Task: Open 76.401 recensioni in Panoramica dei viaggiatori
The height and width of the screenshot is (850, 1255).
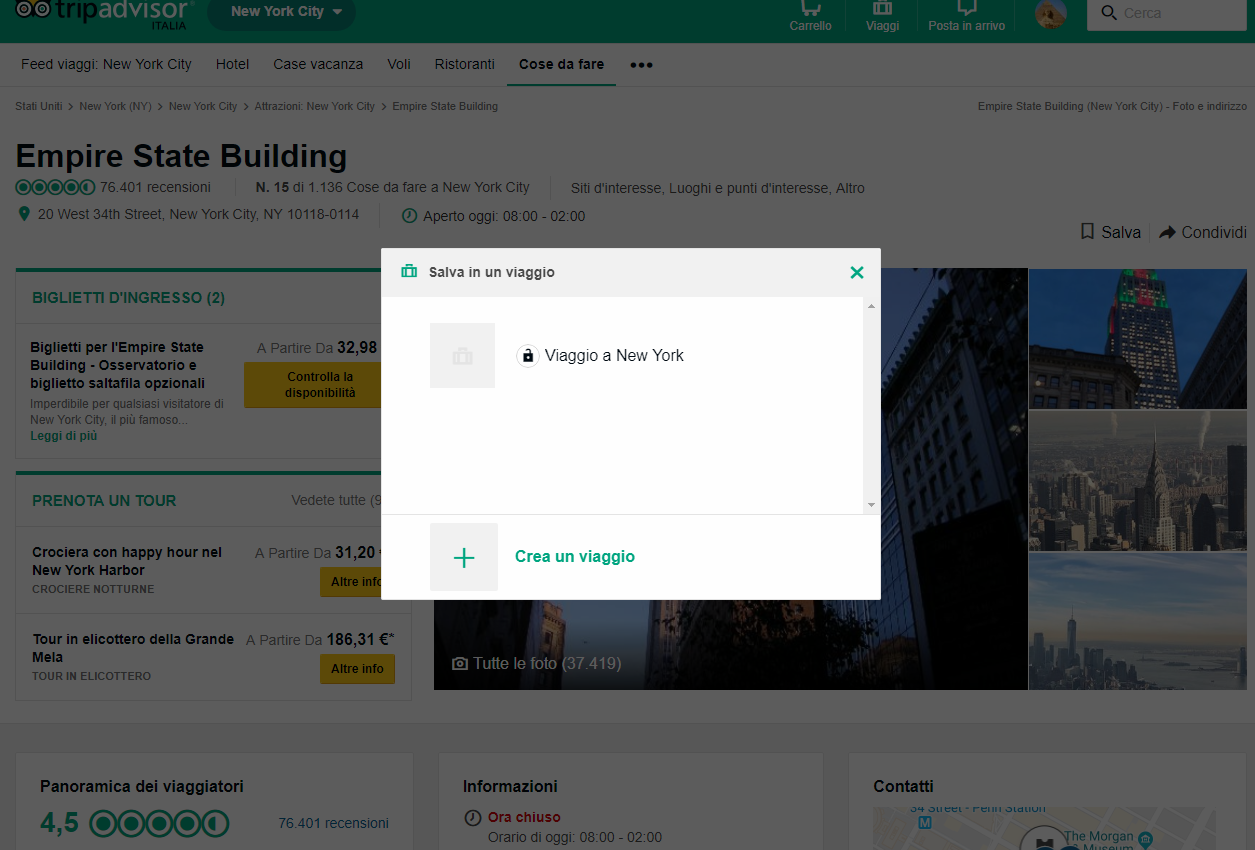Action: [x=333, y=823]
